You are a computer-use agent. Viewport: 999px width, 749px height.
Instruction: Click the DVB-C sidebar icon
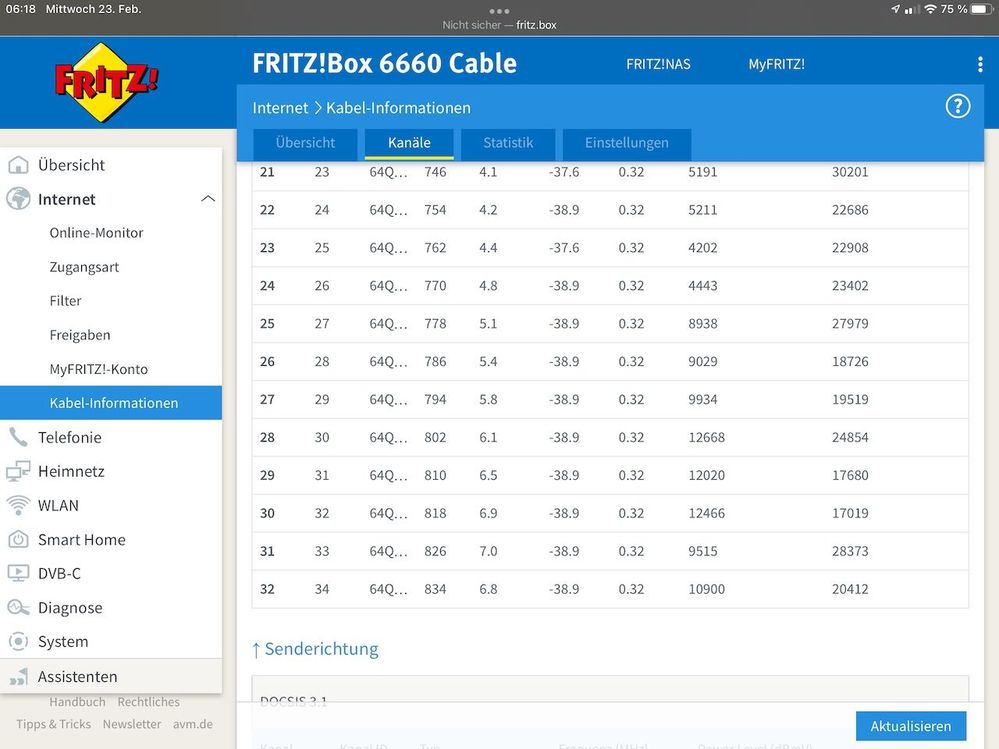pyautogui.click(x=19, y=573)
